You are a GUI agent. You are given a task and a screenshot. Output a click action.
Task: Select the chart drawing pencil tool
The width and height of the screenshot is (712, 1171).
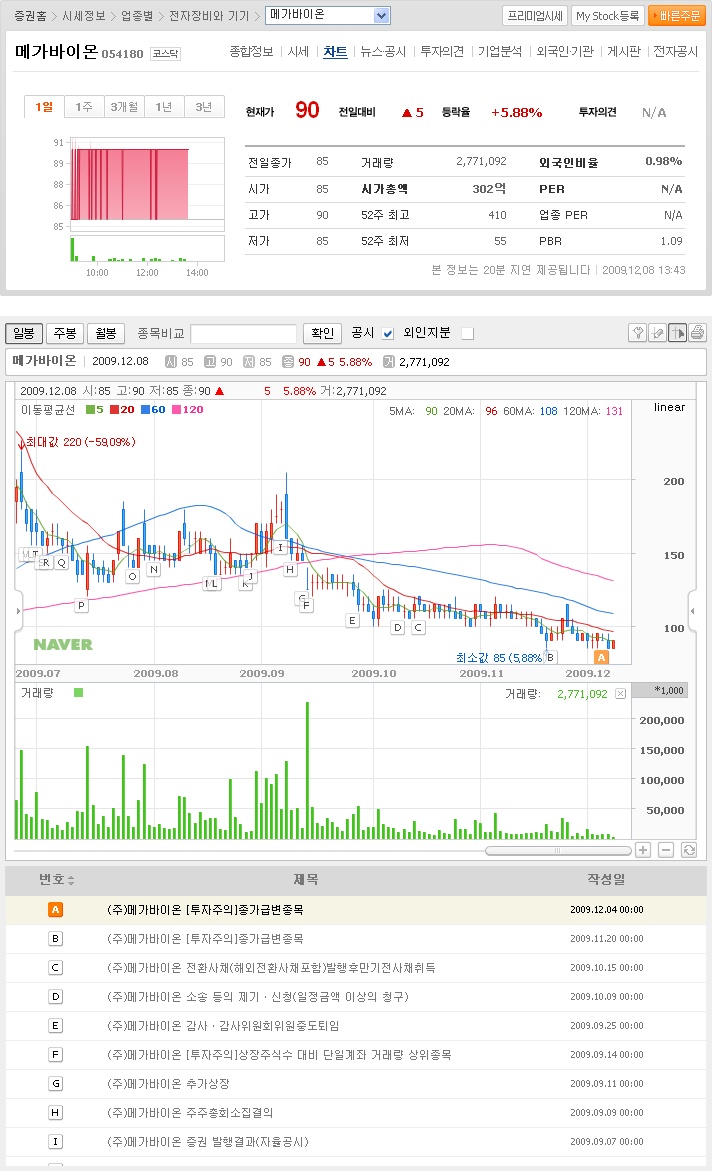point(657,332)
